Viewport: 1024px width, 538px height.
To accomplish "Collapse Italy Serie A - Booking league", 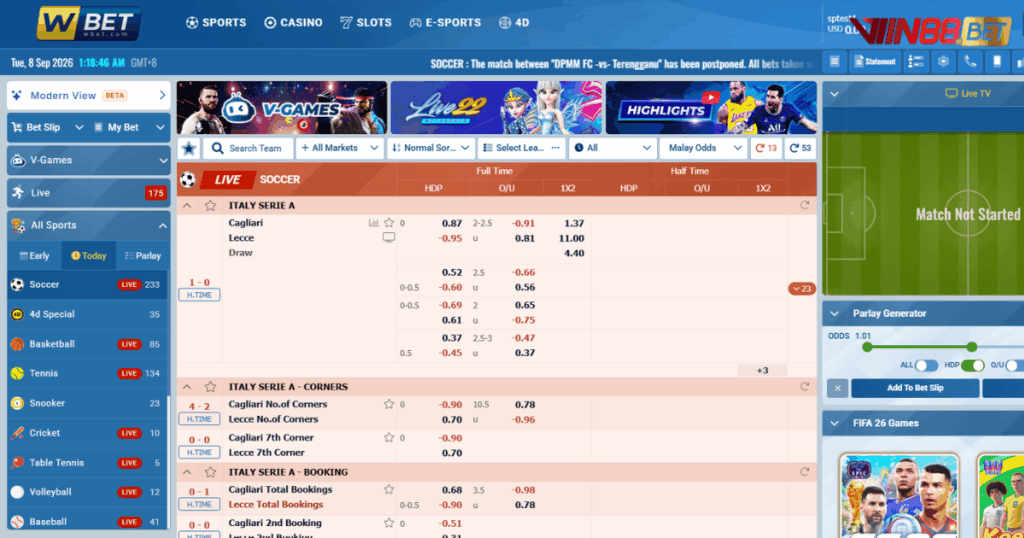I will pyautogui.click(x=187, y=472).
